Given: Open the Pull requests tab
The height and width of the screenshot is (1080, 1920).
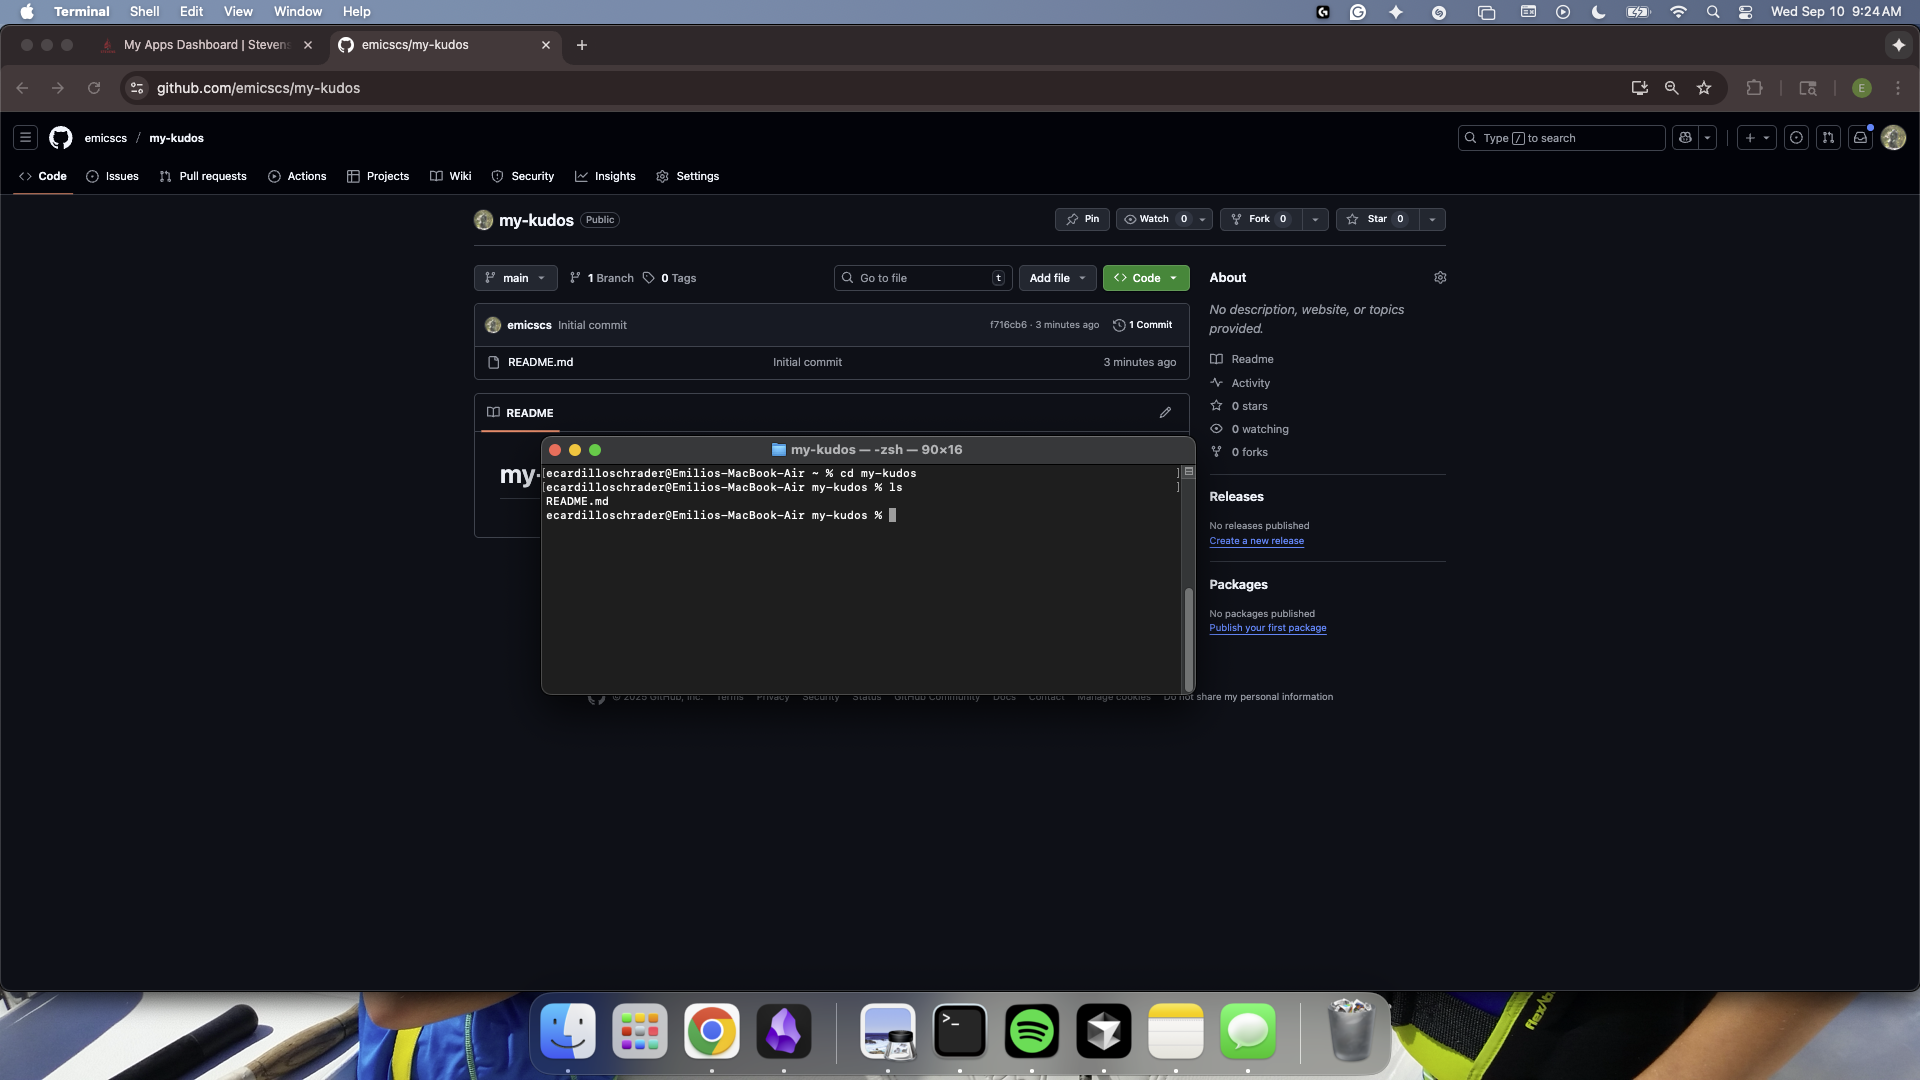Looking at the screenshot, I should click(x=203, y=176).
